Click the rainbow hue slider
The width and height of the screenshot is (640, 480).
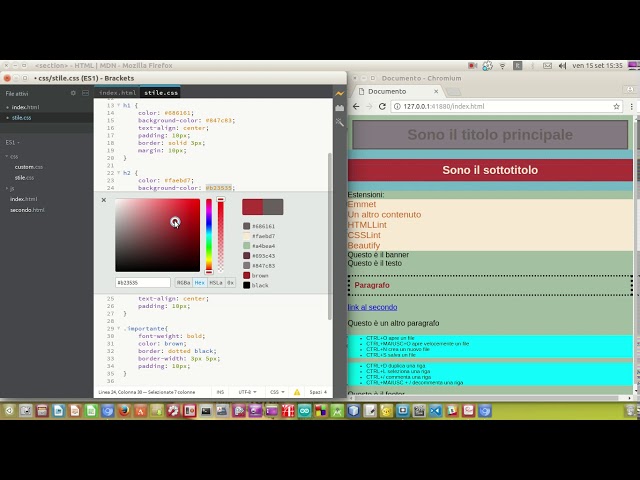click(209, 236)
